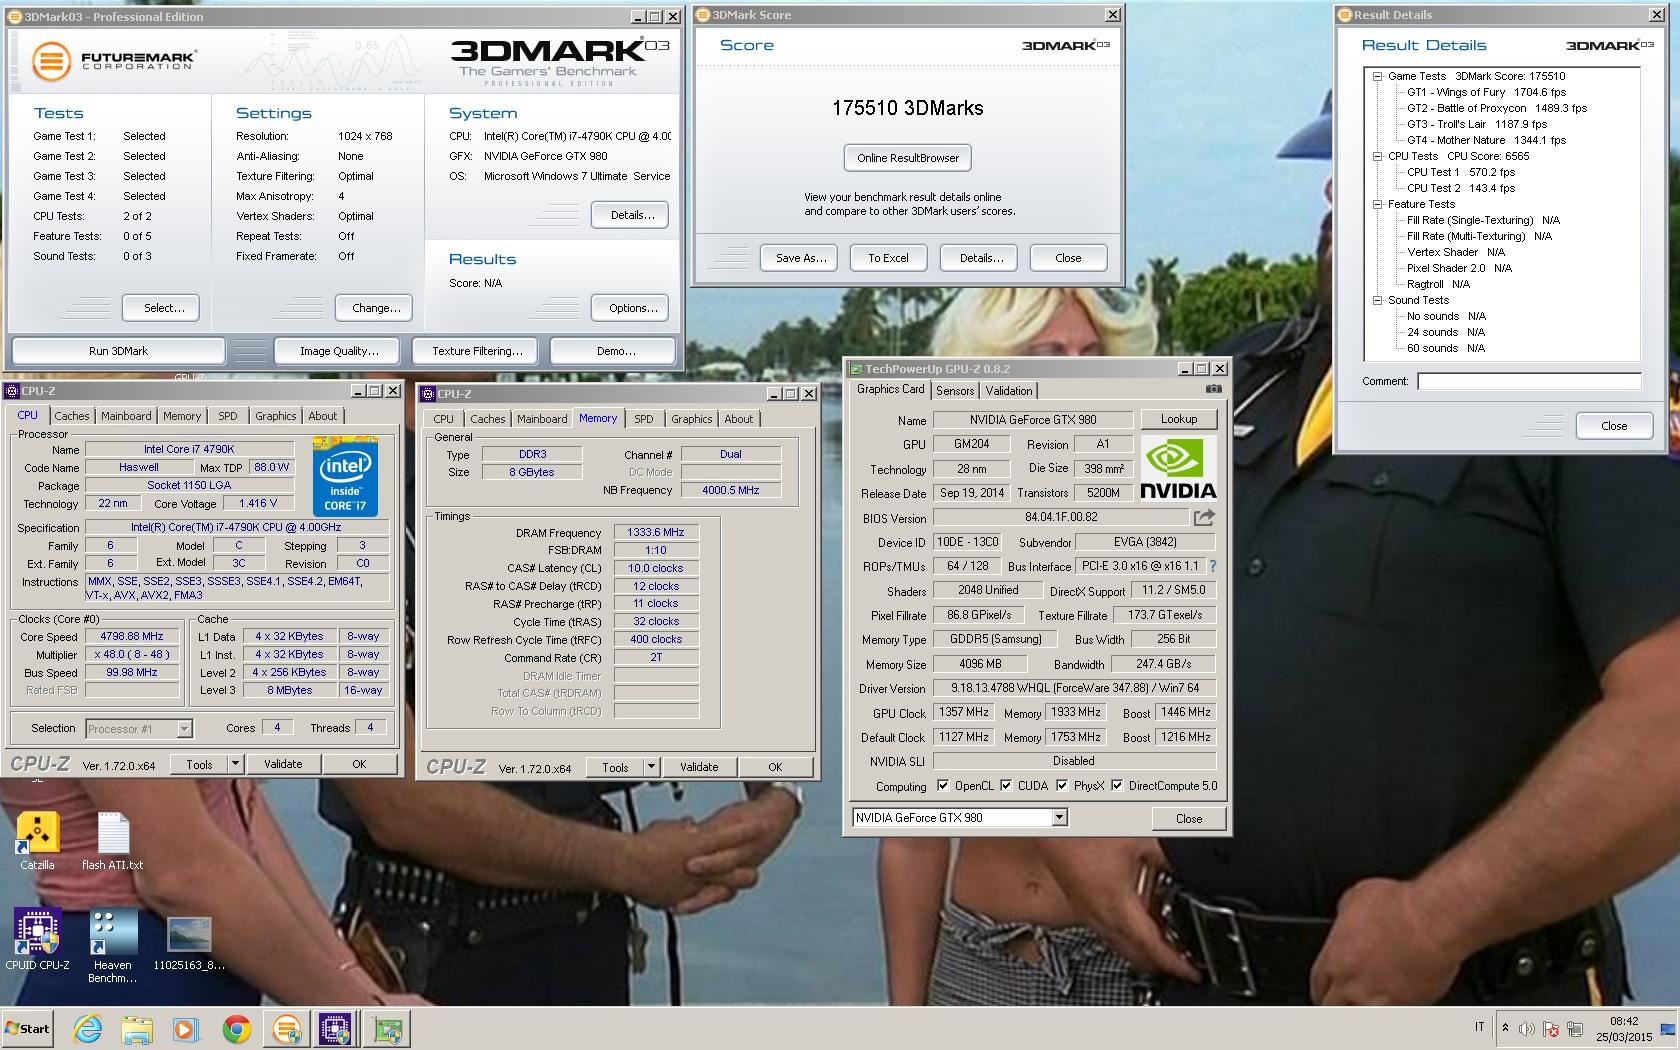
Task: Click the show desktop button in the taskbar
Action: click(x=1668, y=1028)
